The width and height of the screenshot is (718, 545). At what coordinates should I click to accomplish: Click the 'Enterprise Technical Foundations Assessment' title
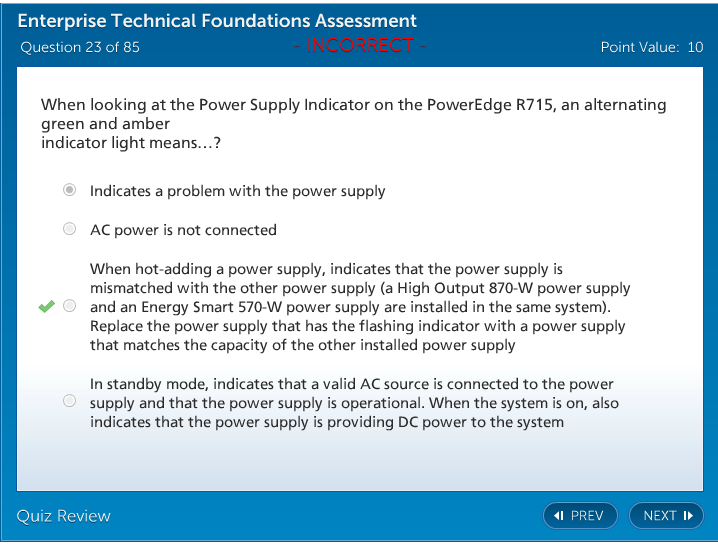pos(217,21)
